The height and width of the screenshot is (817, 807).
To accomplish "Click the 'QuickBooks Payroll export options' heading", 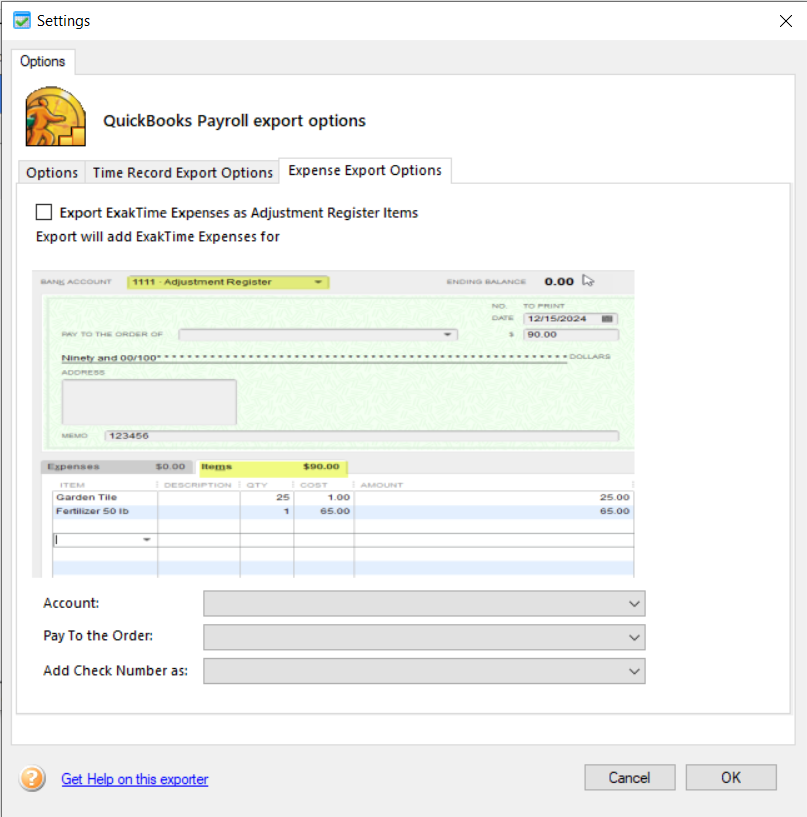I will coord(234,121).
